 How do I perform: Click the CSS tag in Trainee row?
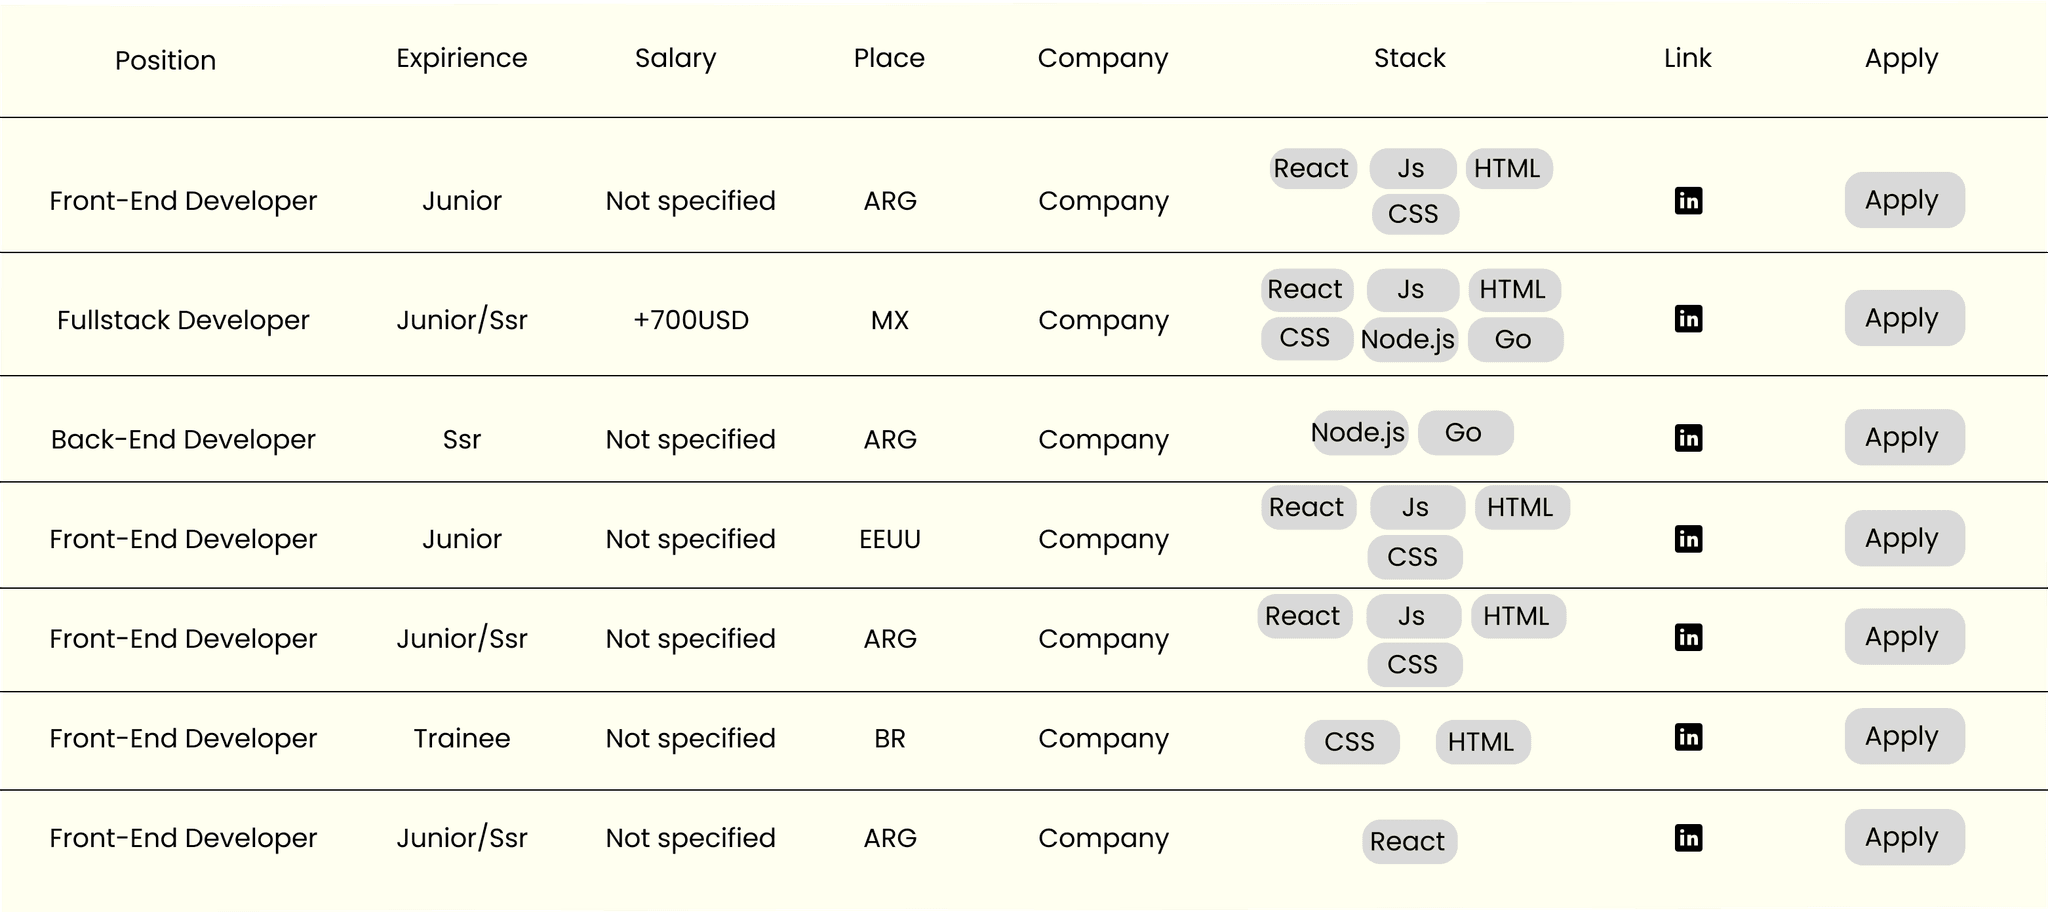(1351, 742)
